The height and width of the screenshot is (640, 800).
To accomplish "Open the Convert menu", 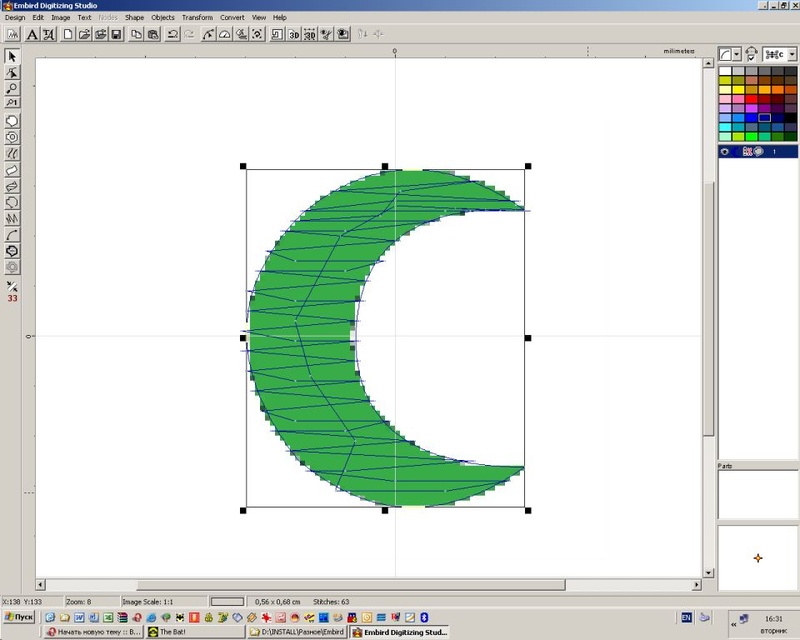I will click(x=232, y=18).
